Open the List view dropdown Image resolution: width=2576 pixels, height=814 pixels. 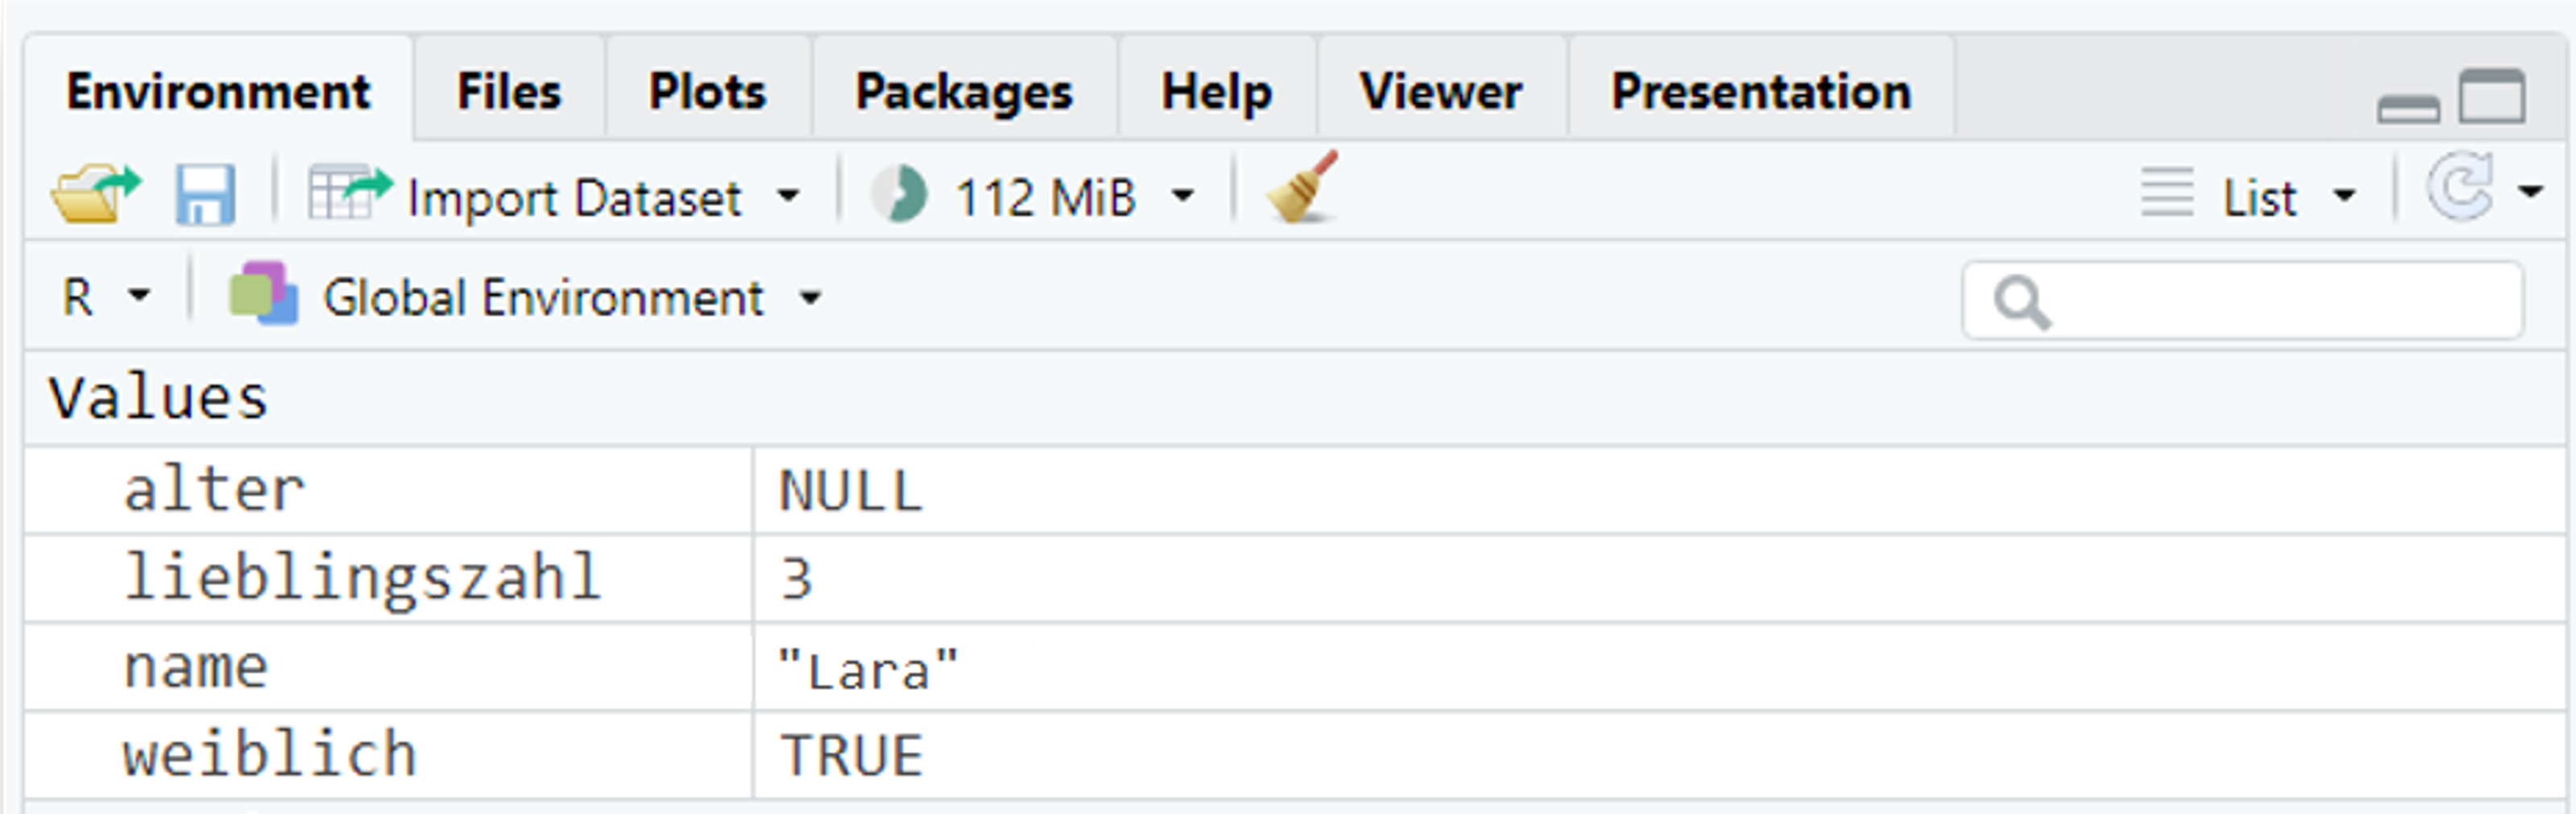click(x=2340, y=197)
